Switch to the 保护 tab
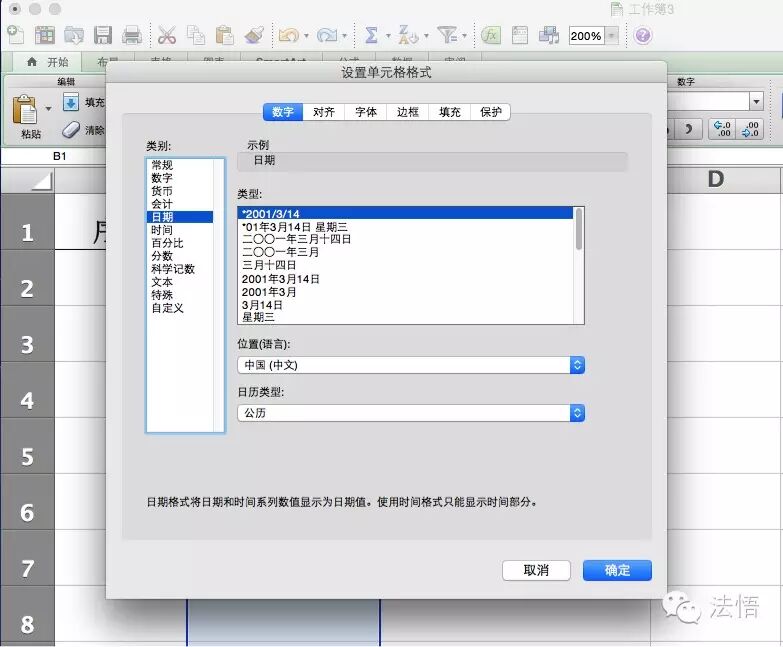 (490, 112)
